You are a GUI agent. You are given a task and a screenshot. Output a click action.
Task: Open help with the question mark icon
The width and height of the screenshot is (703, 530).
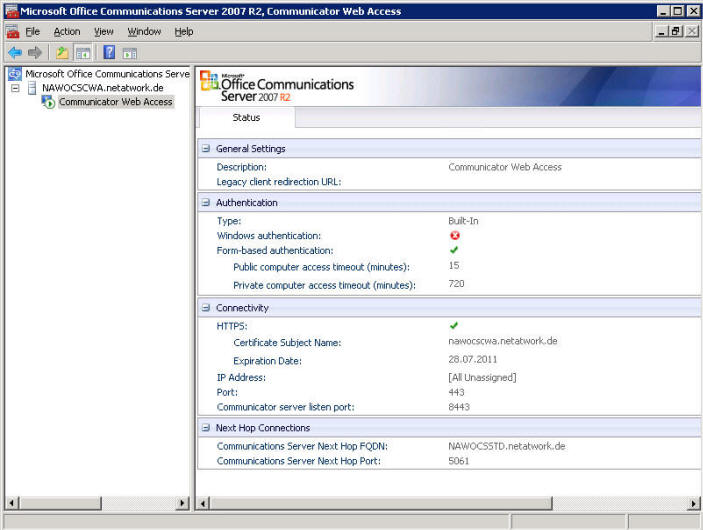coord(109,52)
